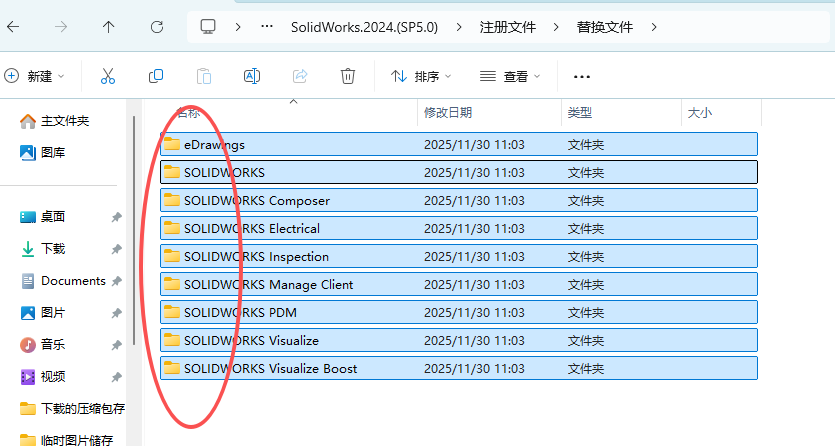835x446 pixels.
Task: Select the SOLIDWORKS Inspection folder
Action: pyautogui.click(x=459, y=257)
